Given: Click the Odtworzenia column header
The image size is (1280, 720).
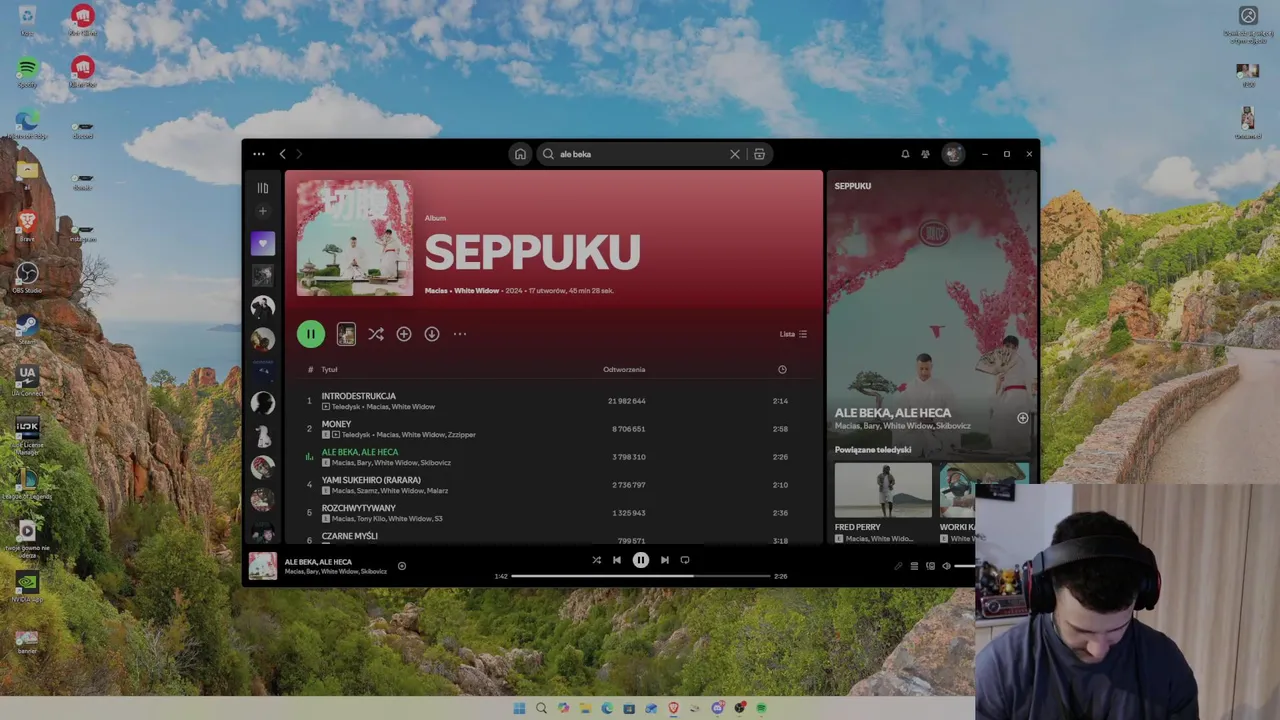Looking at the screenshot, I should (624, 370).
